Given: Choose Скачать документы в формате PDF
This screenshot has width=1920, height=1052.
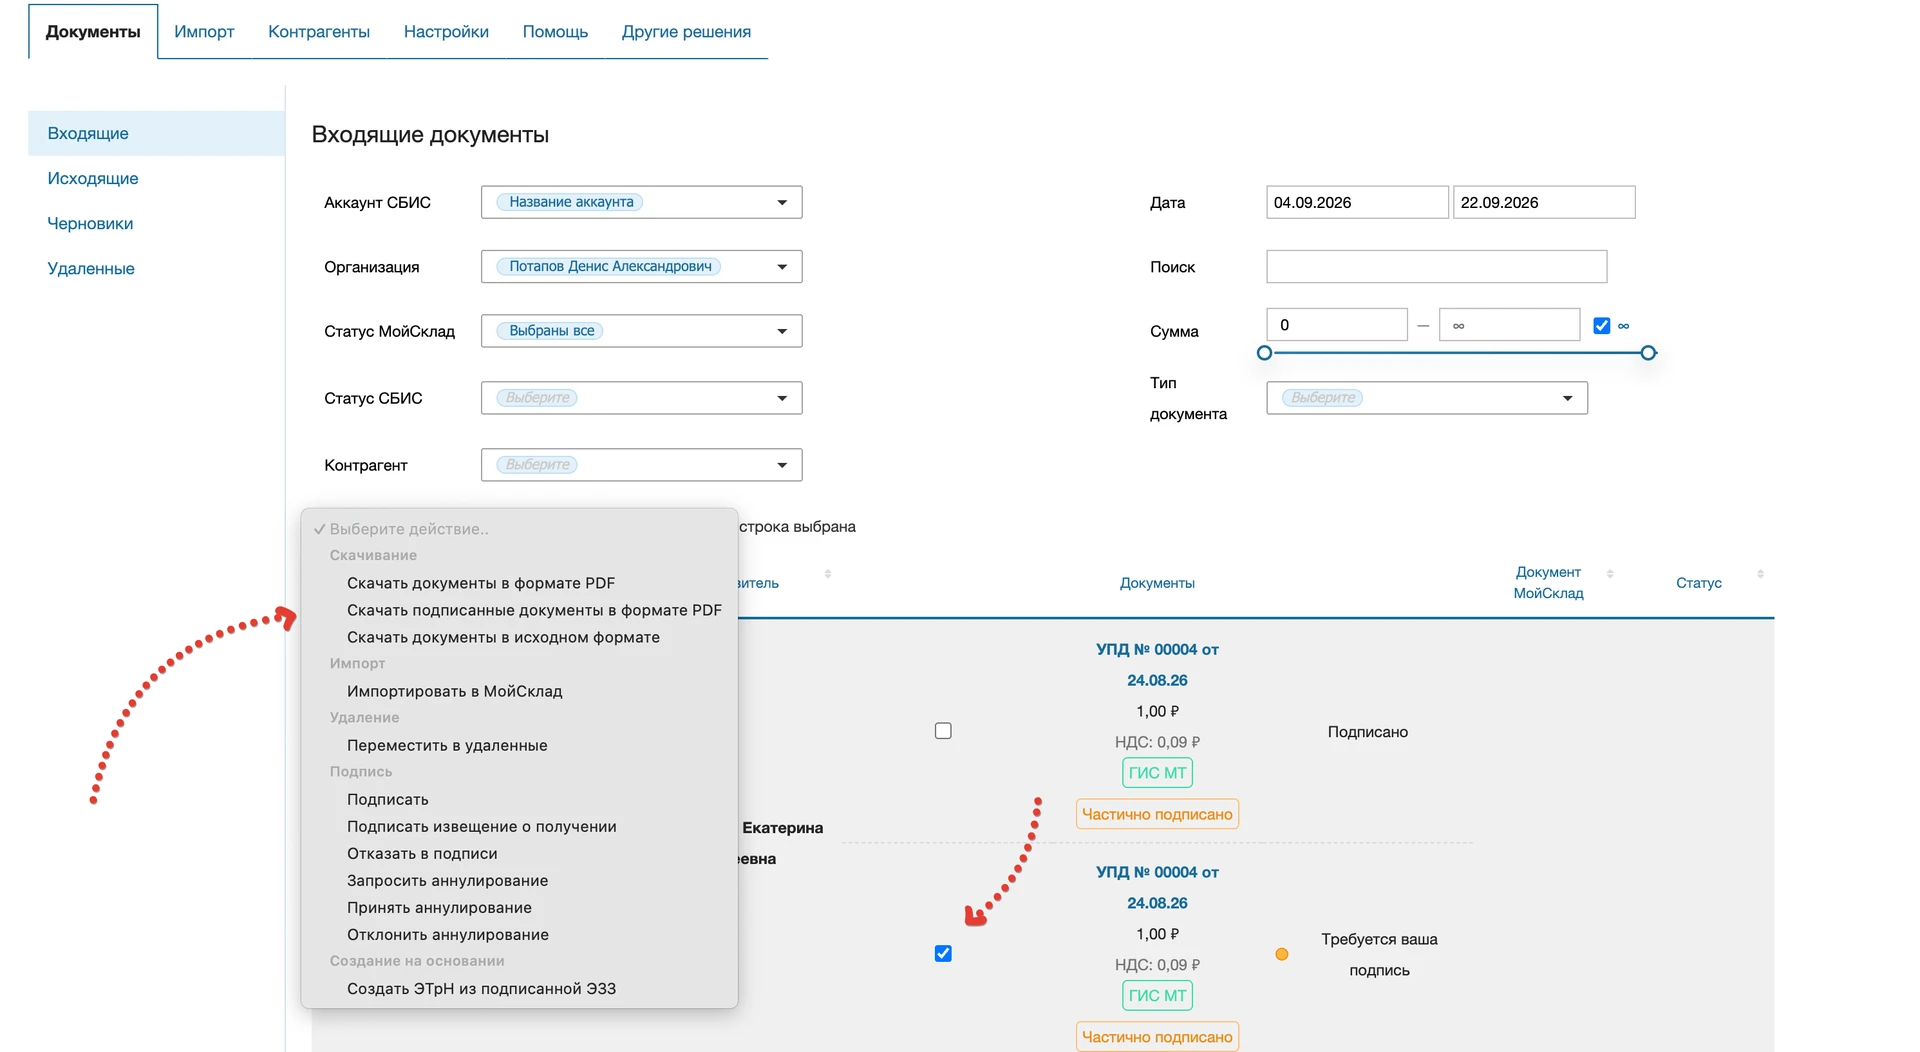Looking at the screenshot, I should click(481, 583).
